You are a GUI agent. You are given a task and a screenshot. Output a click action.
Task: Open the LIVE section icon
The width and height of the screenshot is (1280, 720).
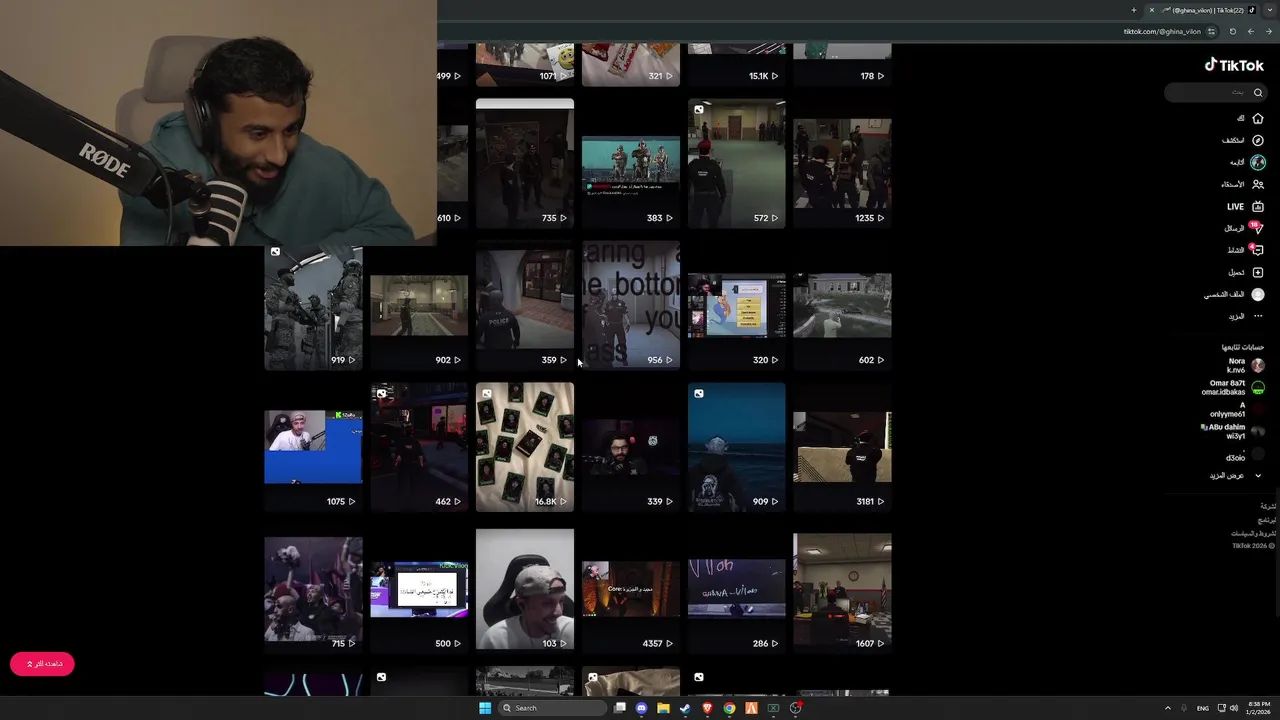[1258, 207]
